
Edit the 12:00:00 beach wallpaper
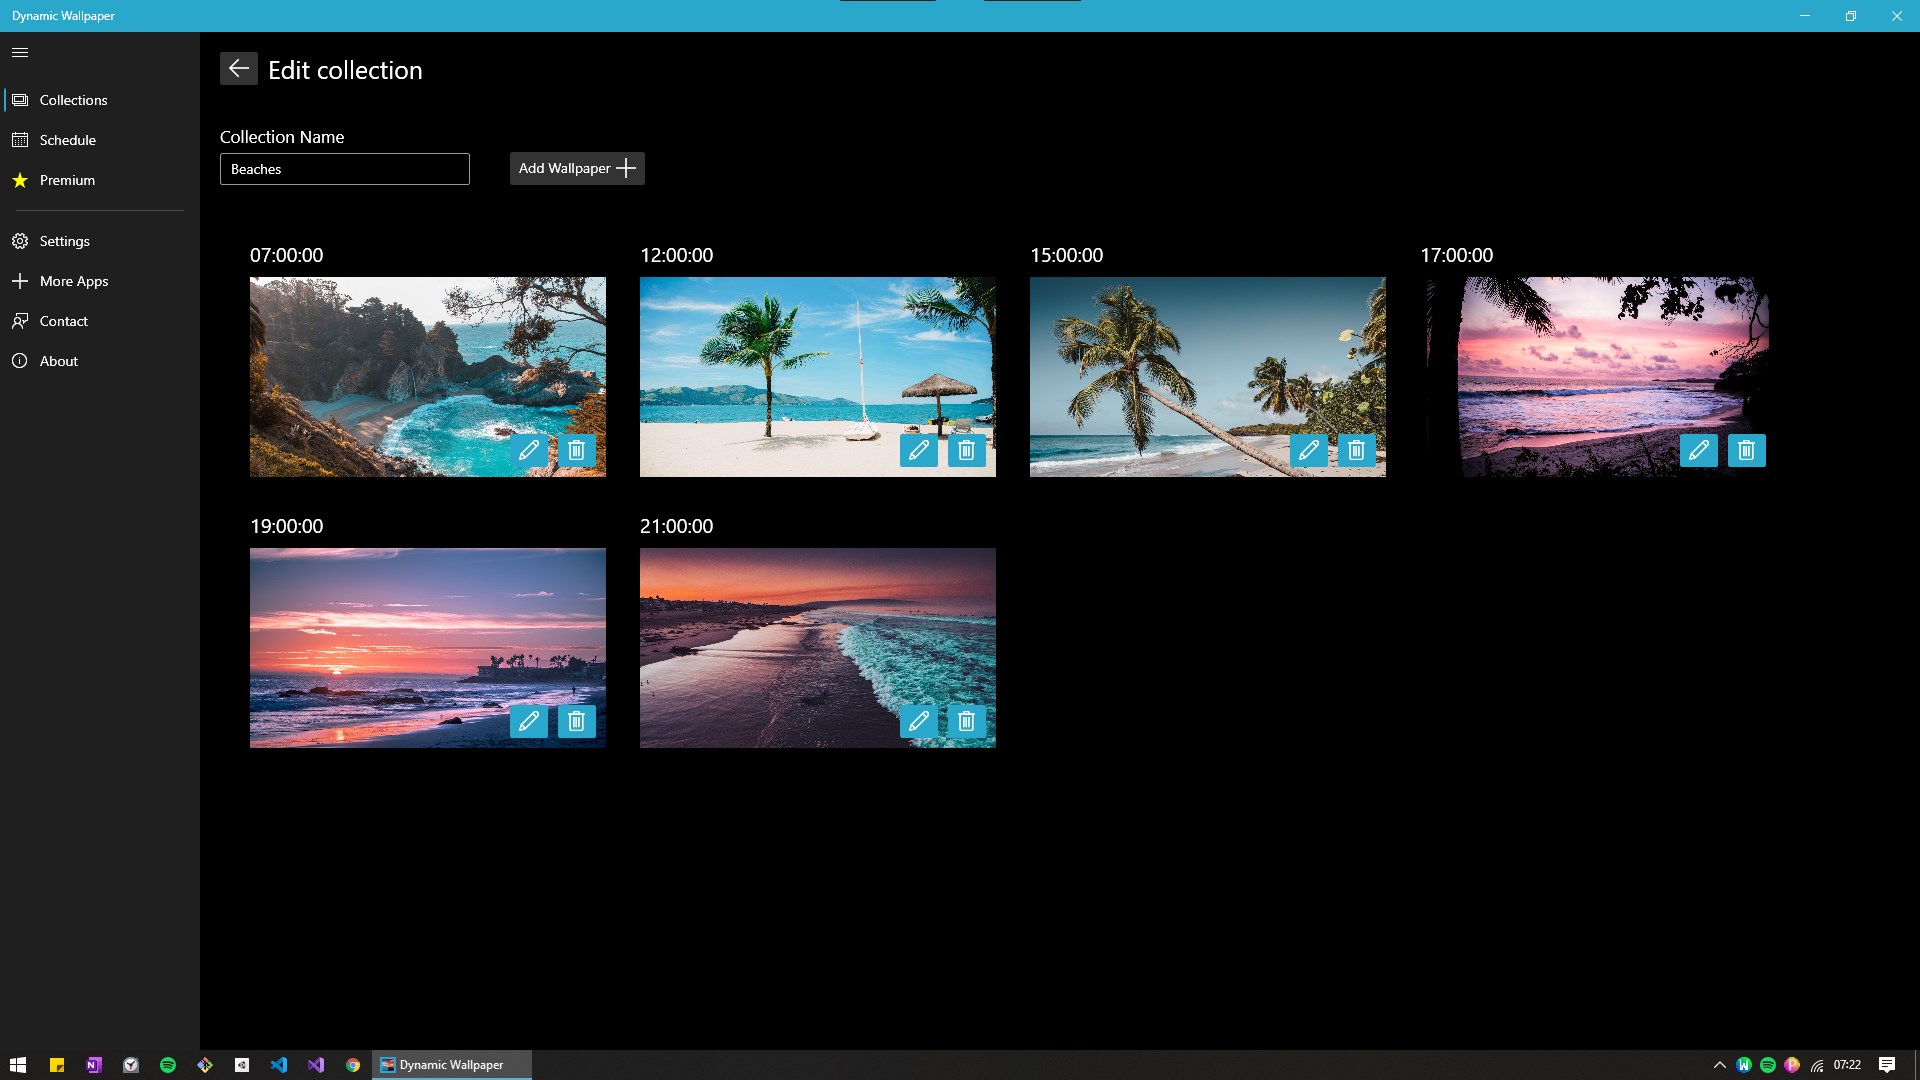918,450
